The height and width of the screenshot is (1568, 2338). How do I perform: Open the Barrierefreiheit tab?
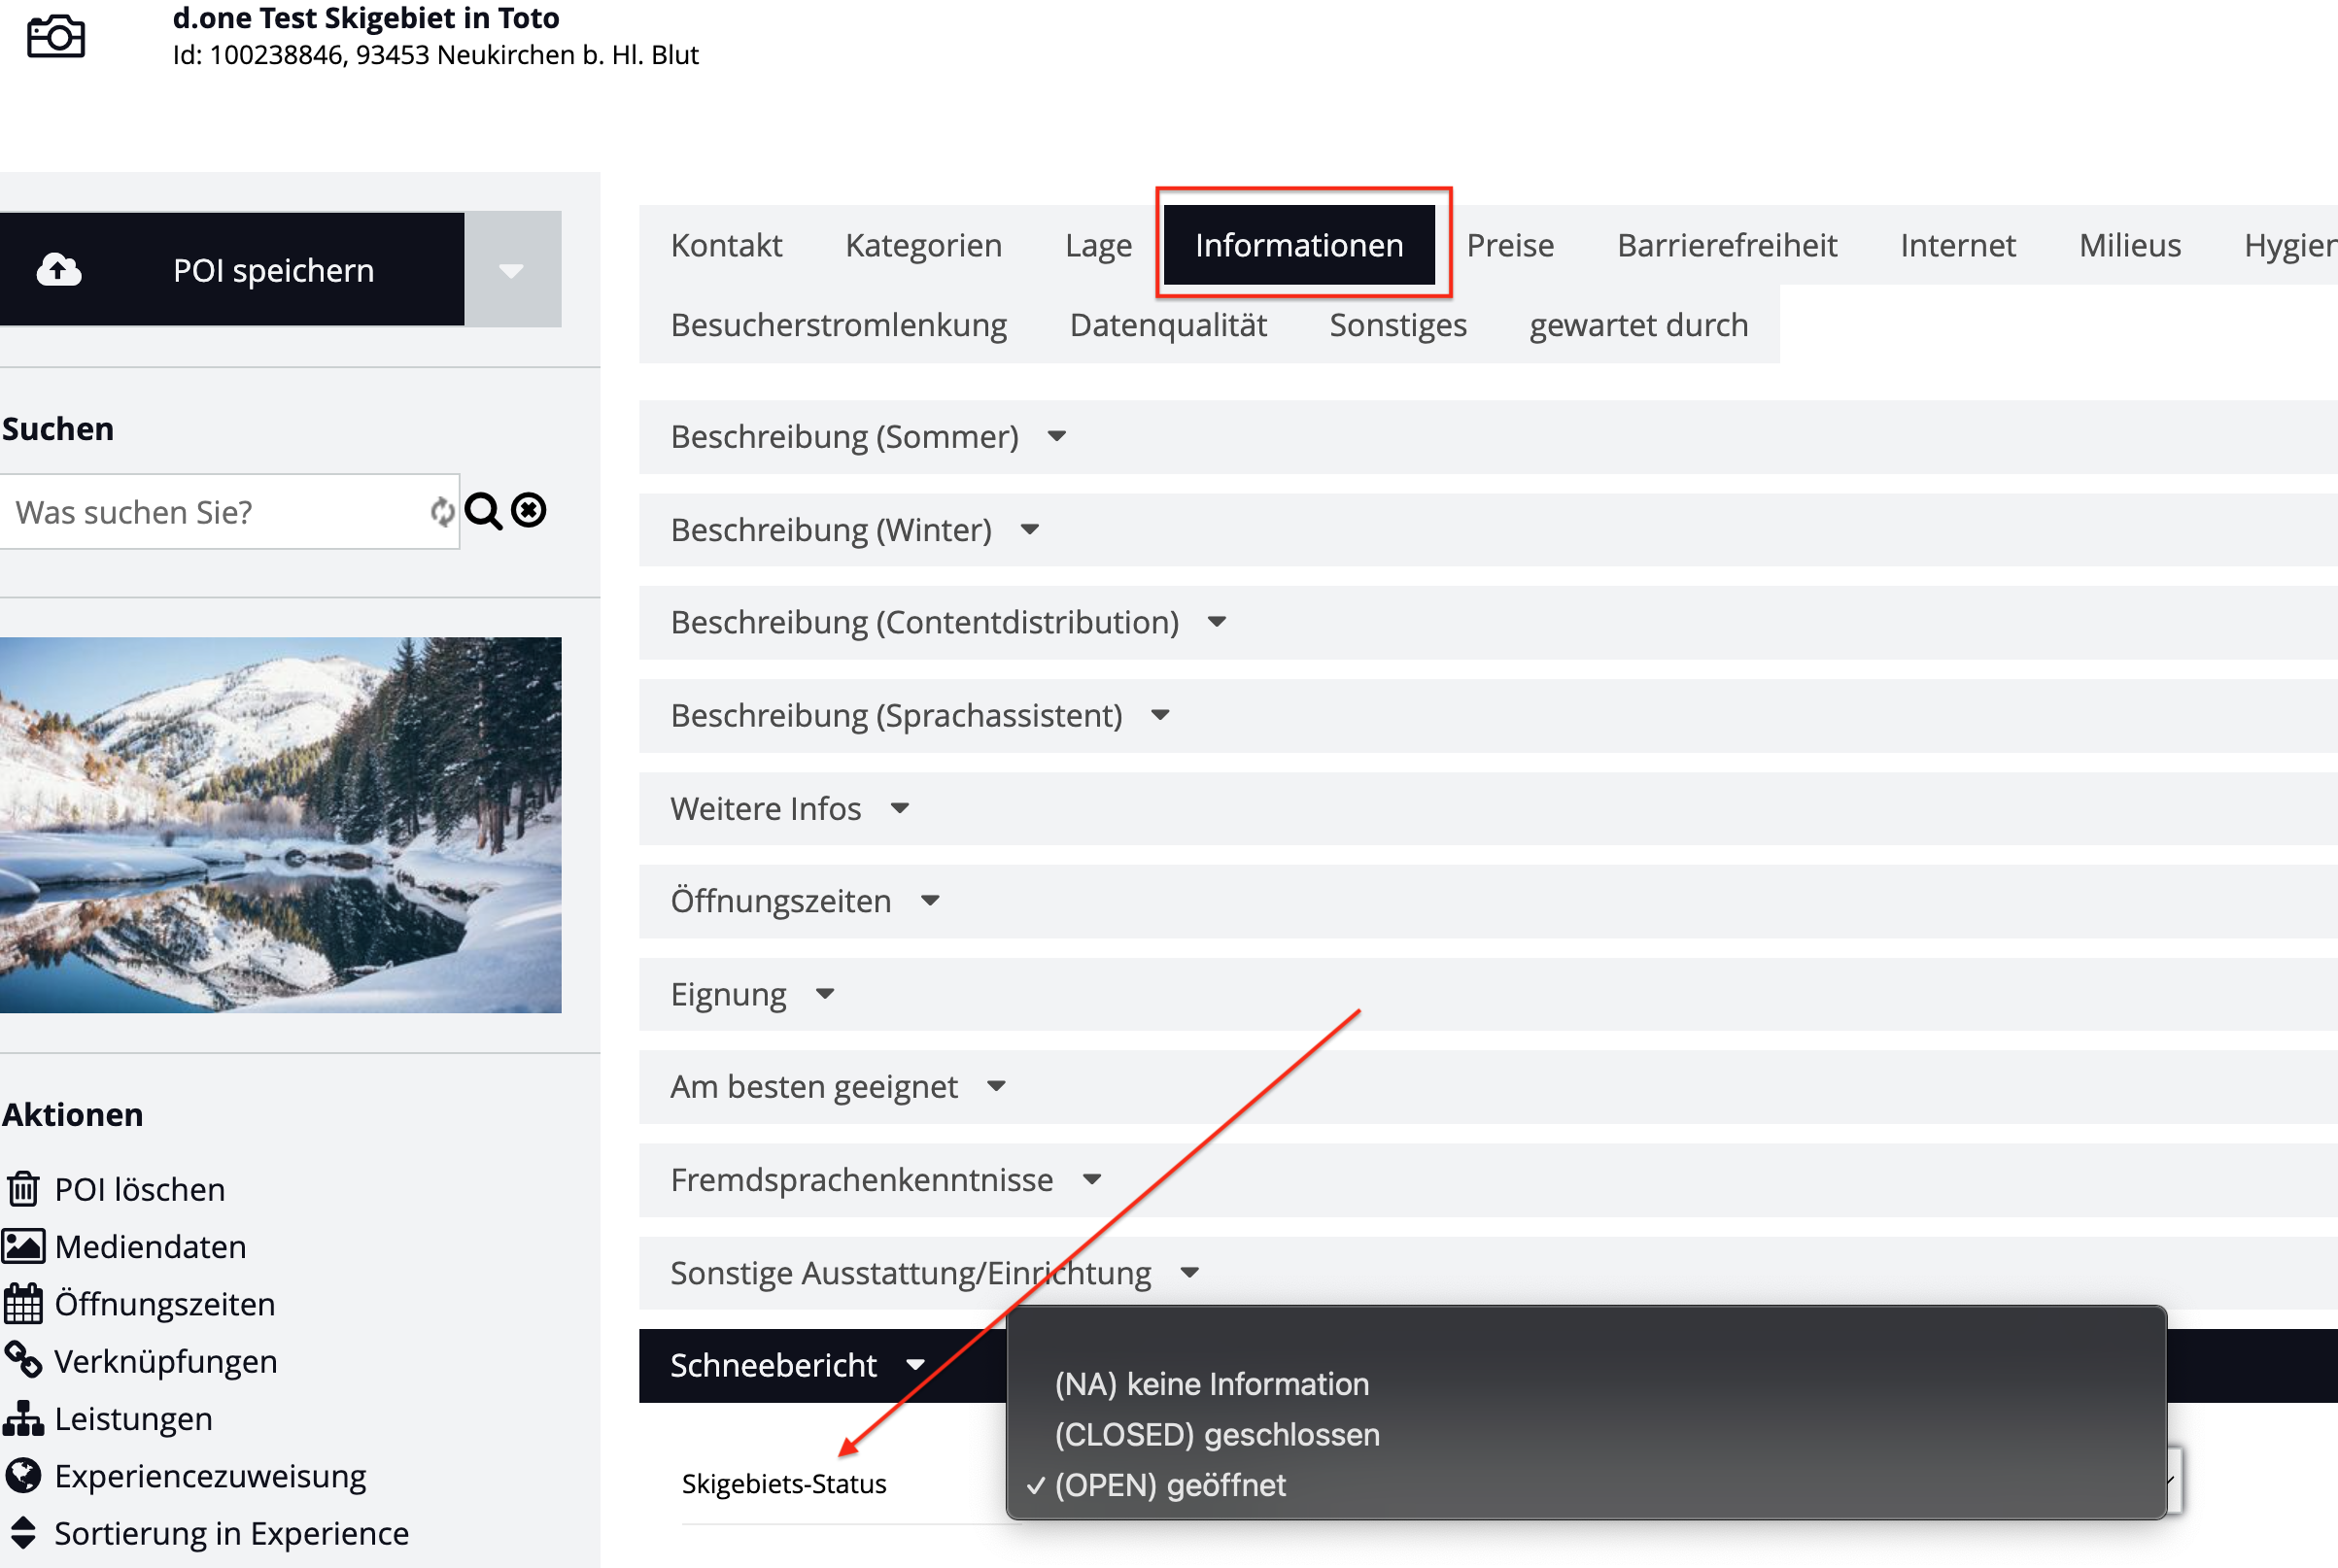pos(1726,245)
